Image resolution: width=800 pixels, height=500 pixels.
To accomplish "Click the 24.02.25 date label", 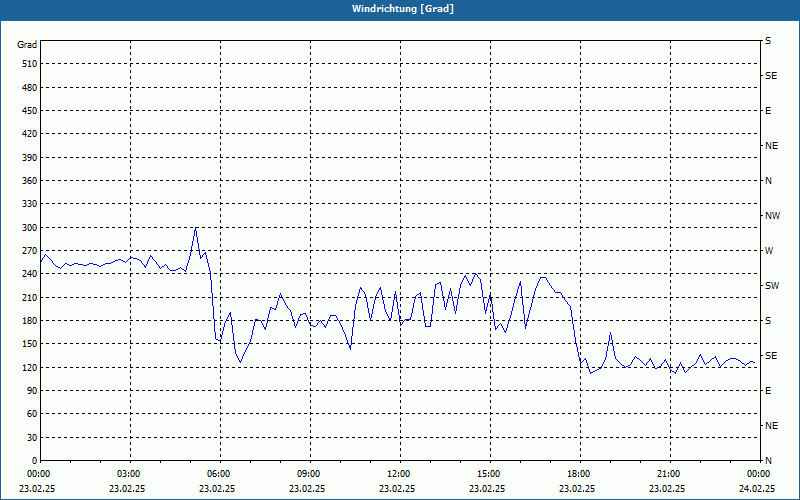I will (757, 489).
